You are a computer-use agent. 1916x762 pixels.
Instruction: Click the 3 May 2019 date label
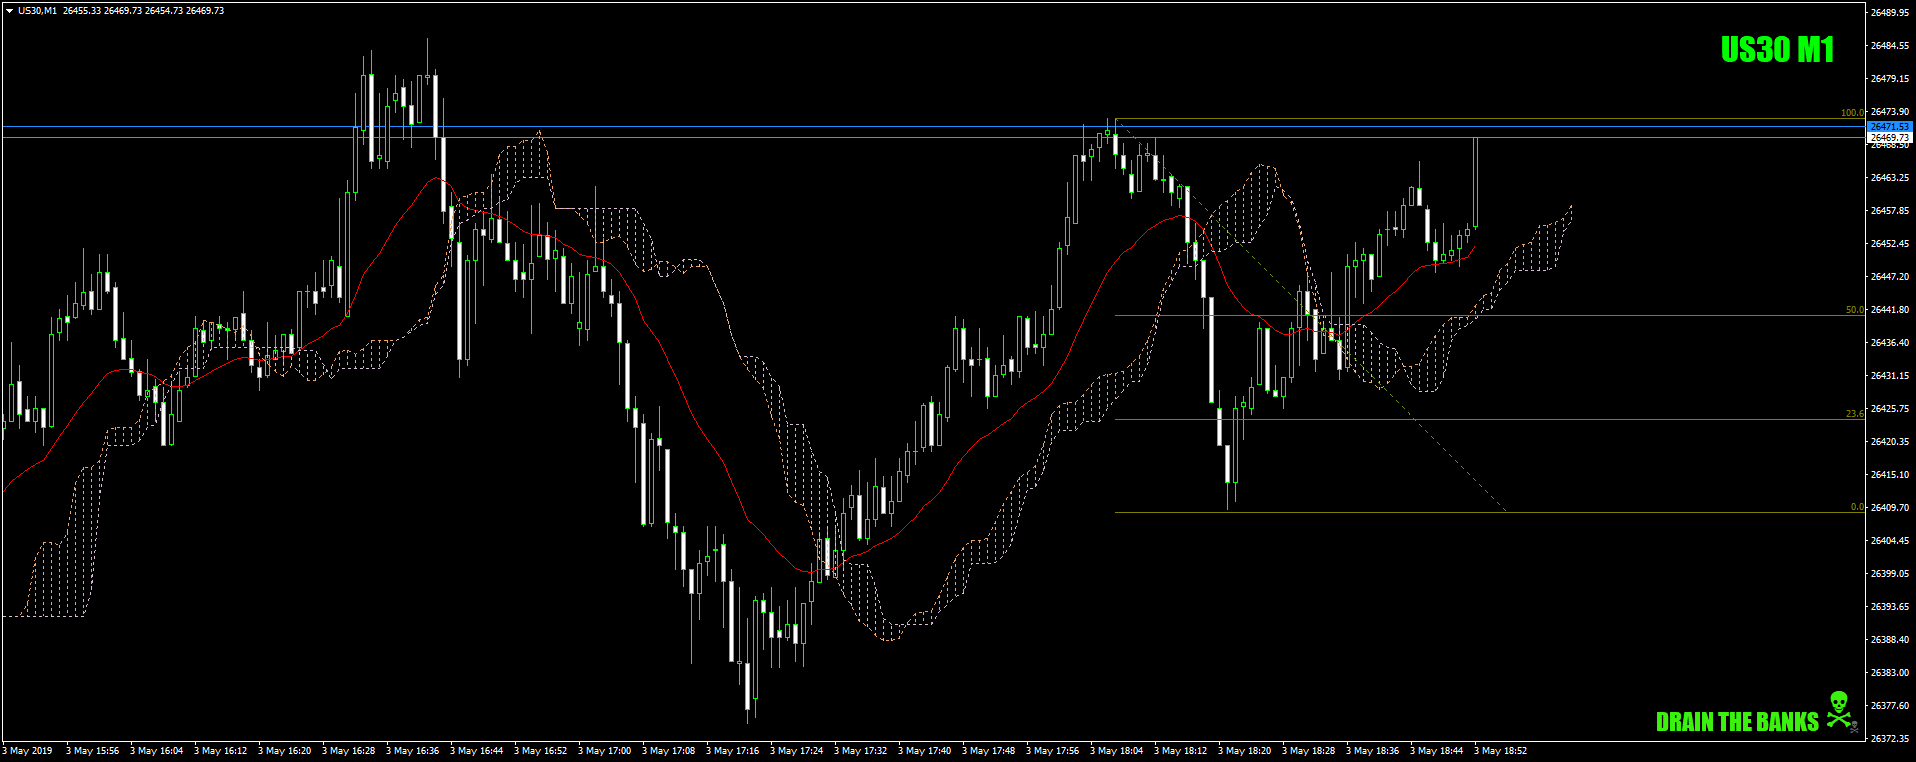(28, 751)
